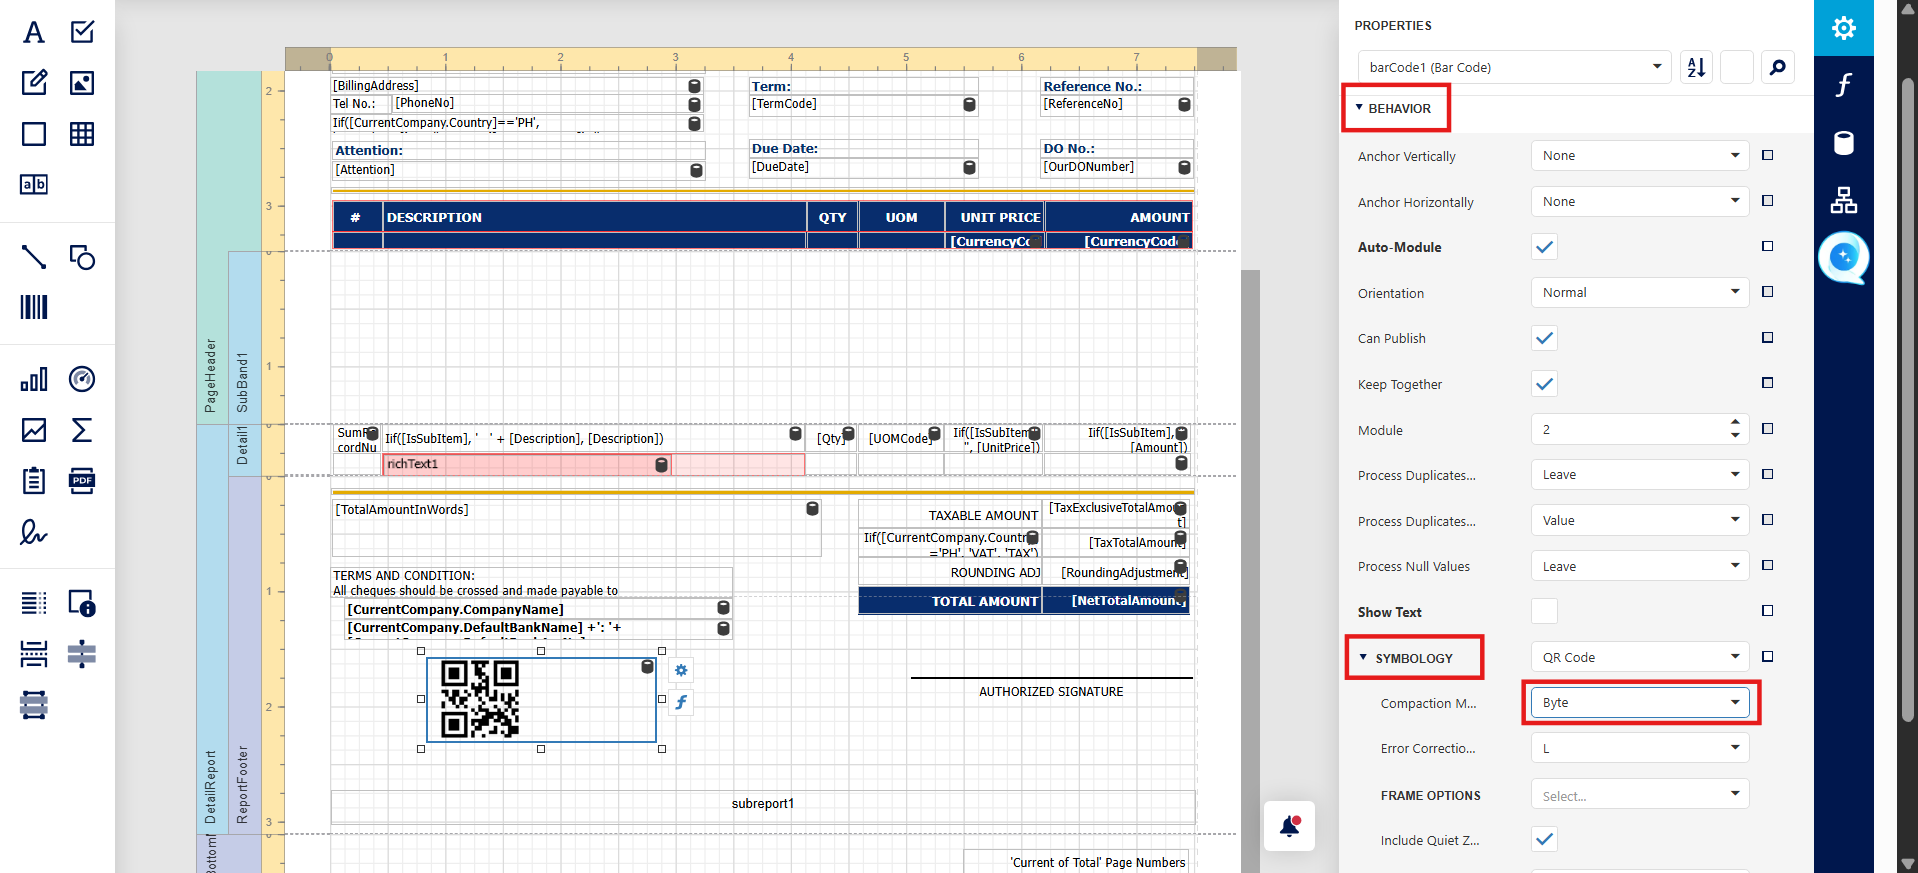Viewport: 1918px width, 873px height.
Task: Click the notification bell button
Action: coord(1289,826)
